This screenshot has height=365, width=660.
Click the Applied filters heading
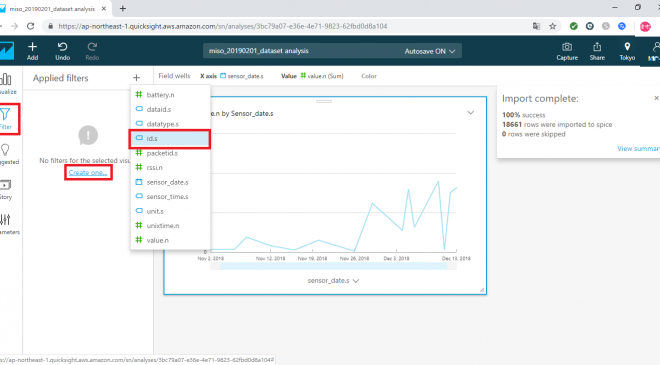pyautogui.click(x=61, y=78)
